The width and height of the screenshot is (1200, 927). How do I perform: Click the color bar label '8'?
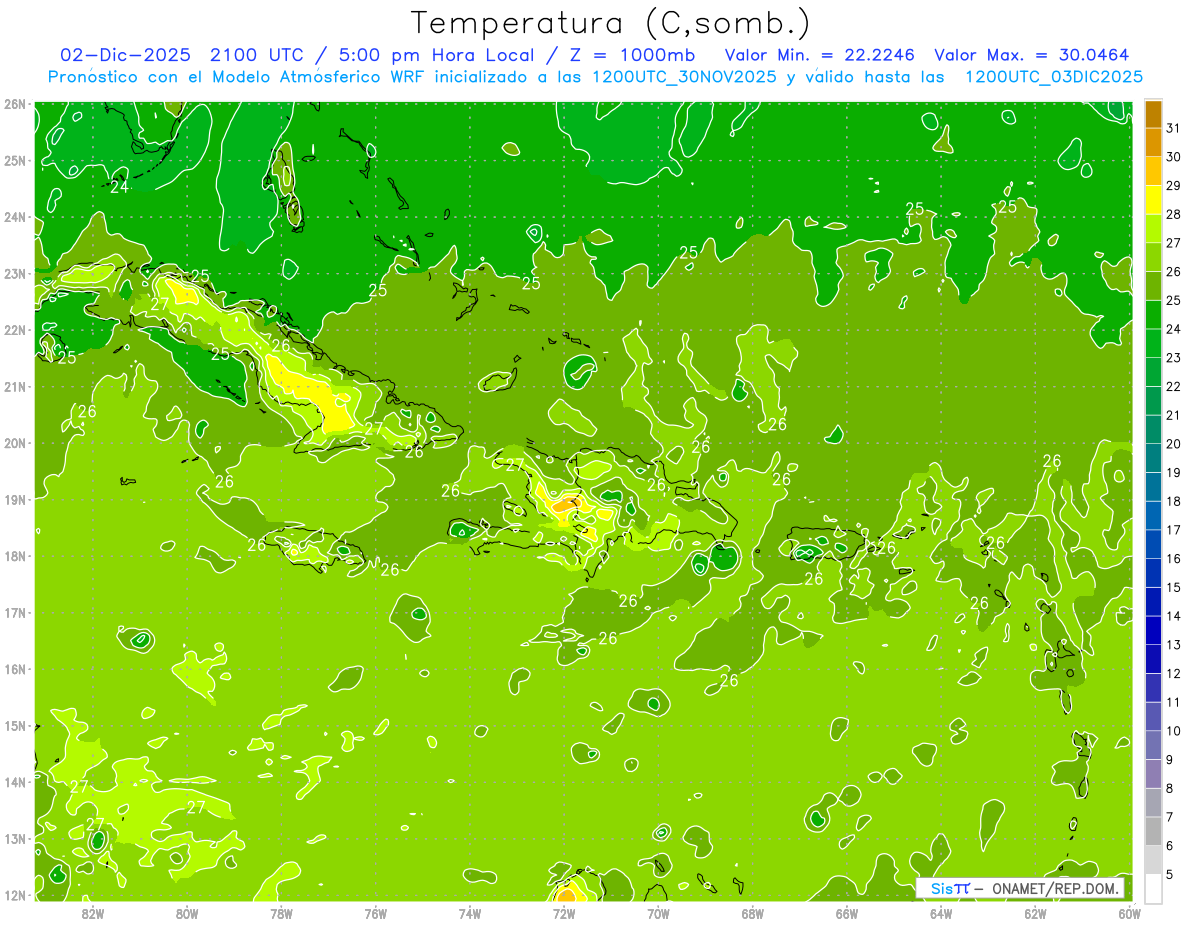1170,788
